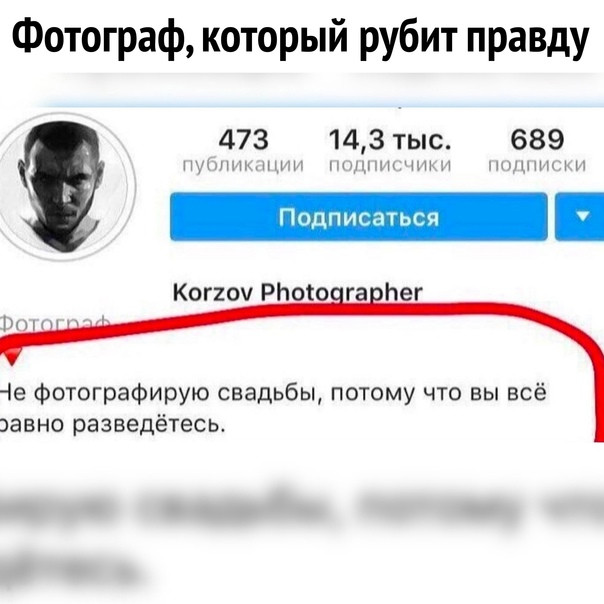This screenshot has width=604, height=604.
Task: Open the round profile avatar photo
Action: pos(66,187)
